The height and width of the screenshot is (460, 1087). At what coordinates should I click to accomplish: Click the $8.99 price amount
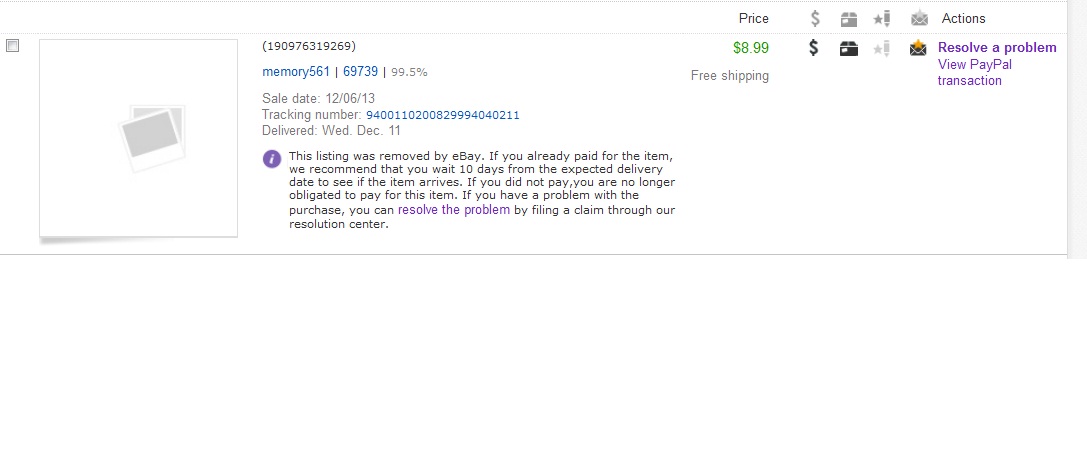coord(750,47)
